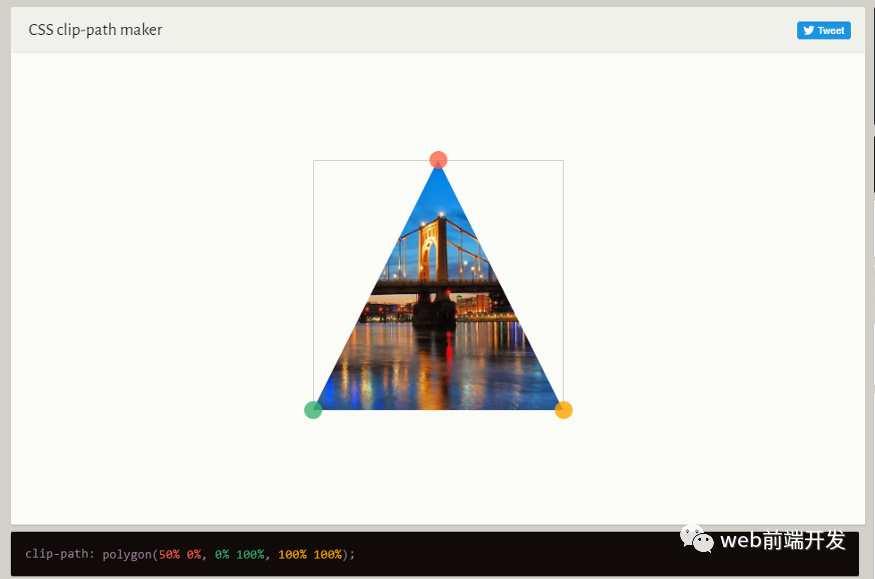Screen dimensions: 875x579
Task: Click the 'clip-path:' property text
Action: [60, 554]
